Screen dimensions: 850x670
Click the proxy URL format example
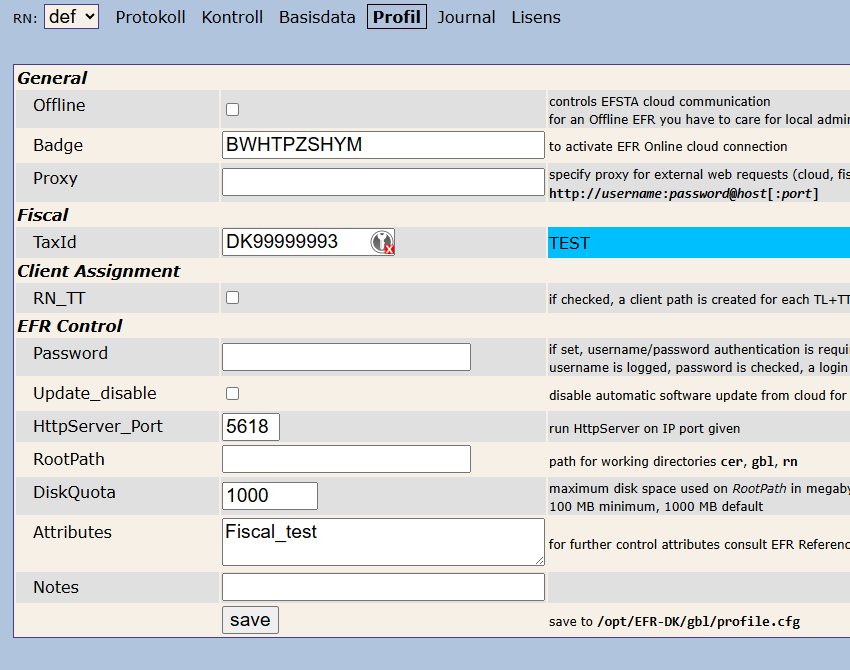coord(684,194)
